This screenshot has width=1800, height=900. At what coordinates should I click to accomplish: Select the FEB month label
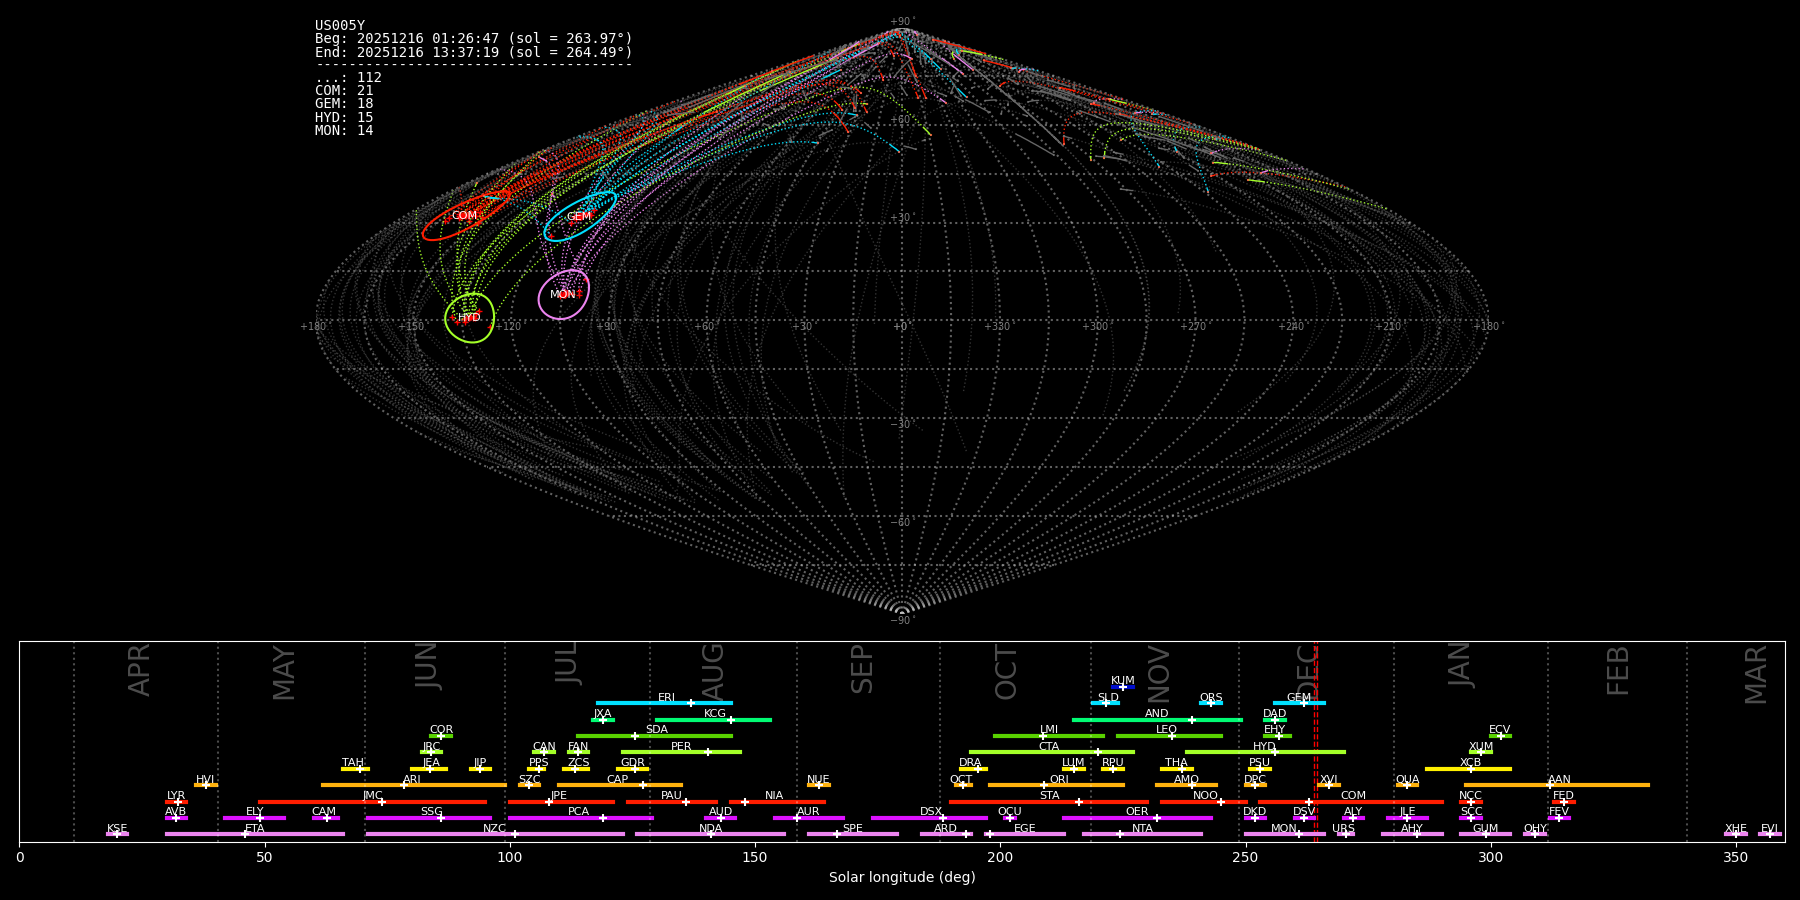(x=1618, y=670)
